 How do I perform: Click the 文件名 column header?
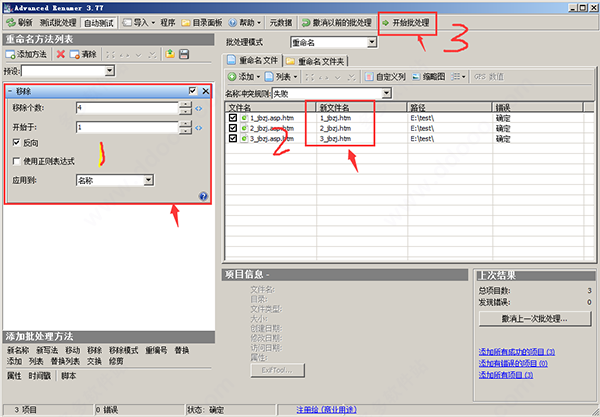pos(271,108)
